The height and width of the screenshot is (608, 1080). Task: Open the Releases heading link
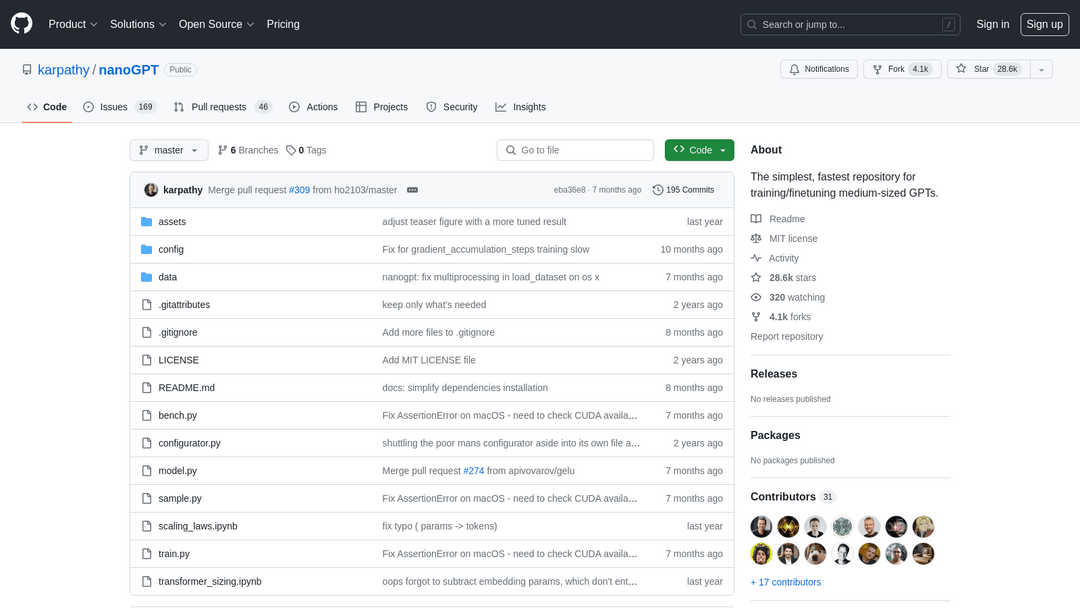pyautogui.click(x=773, y=374)
